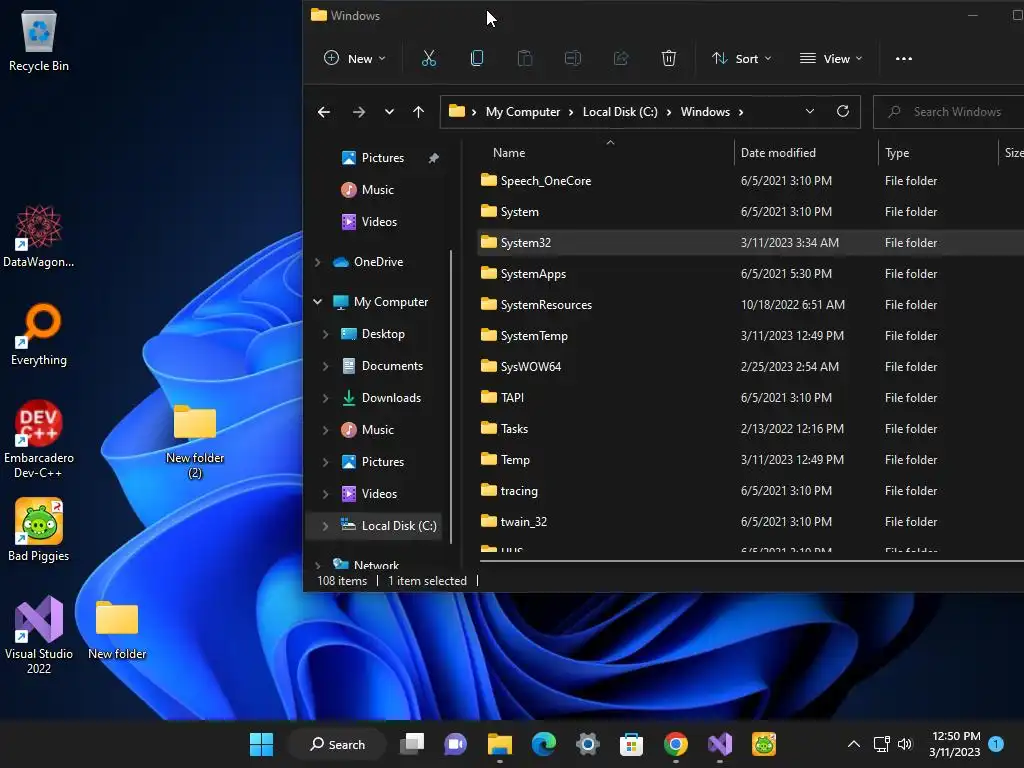Open the Settings gear in taskbar
The height and width of the screenshot is (768, 1024).
click(588, 744)
